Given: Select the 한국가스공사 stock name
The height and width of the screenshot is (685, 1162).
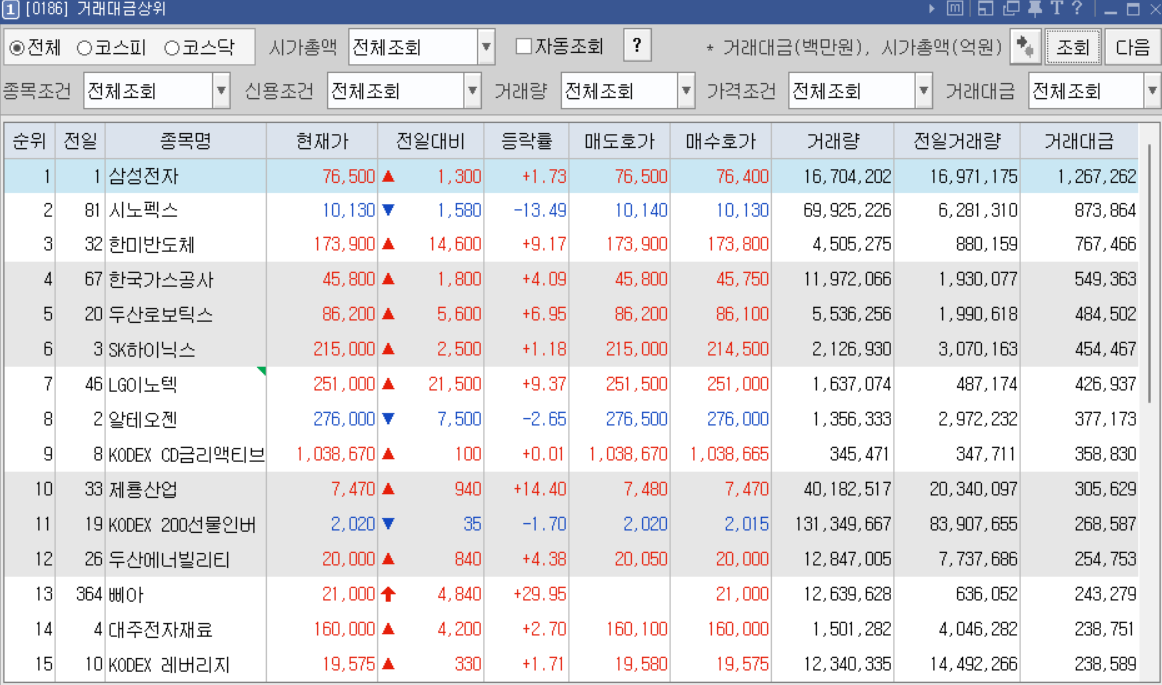Looking at the screenshot, I should click(x=161, y=279).
